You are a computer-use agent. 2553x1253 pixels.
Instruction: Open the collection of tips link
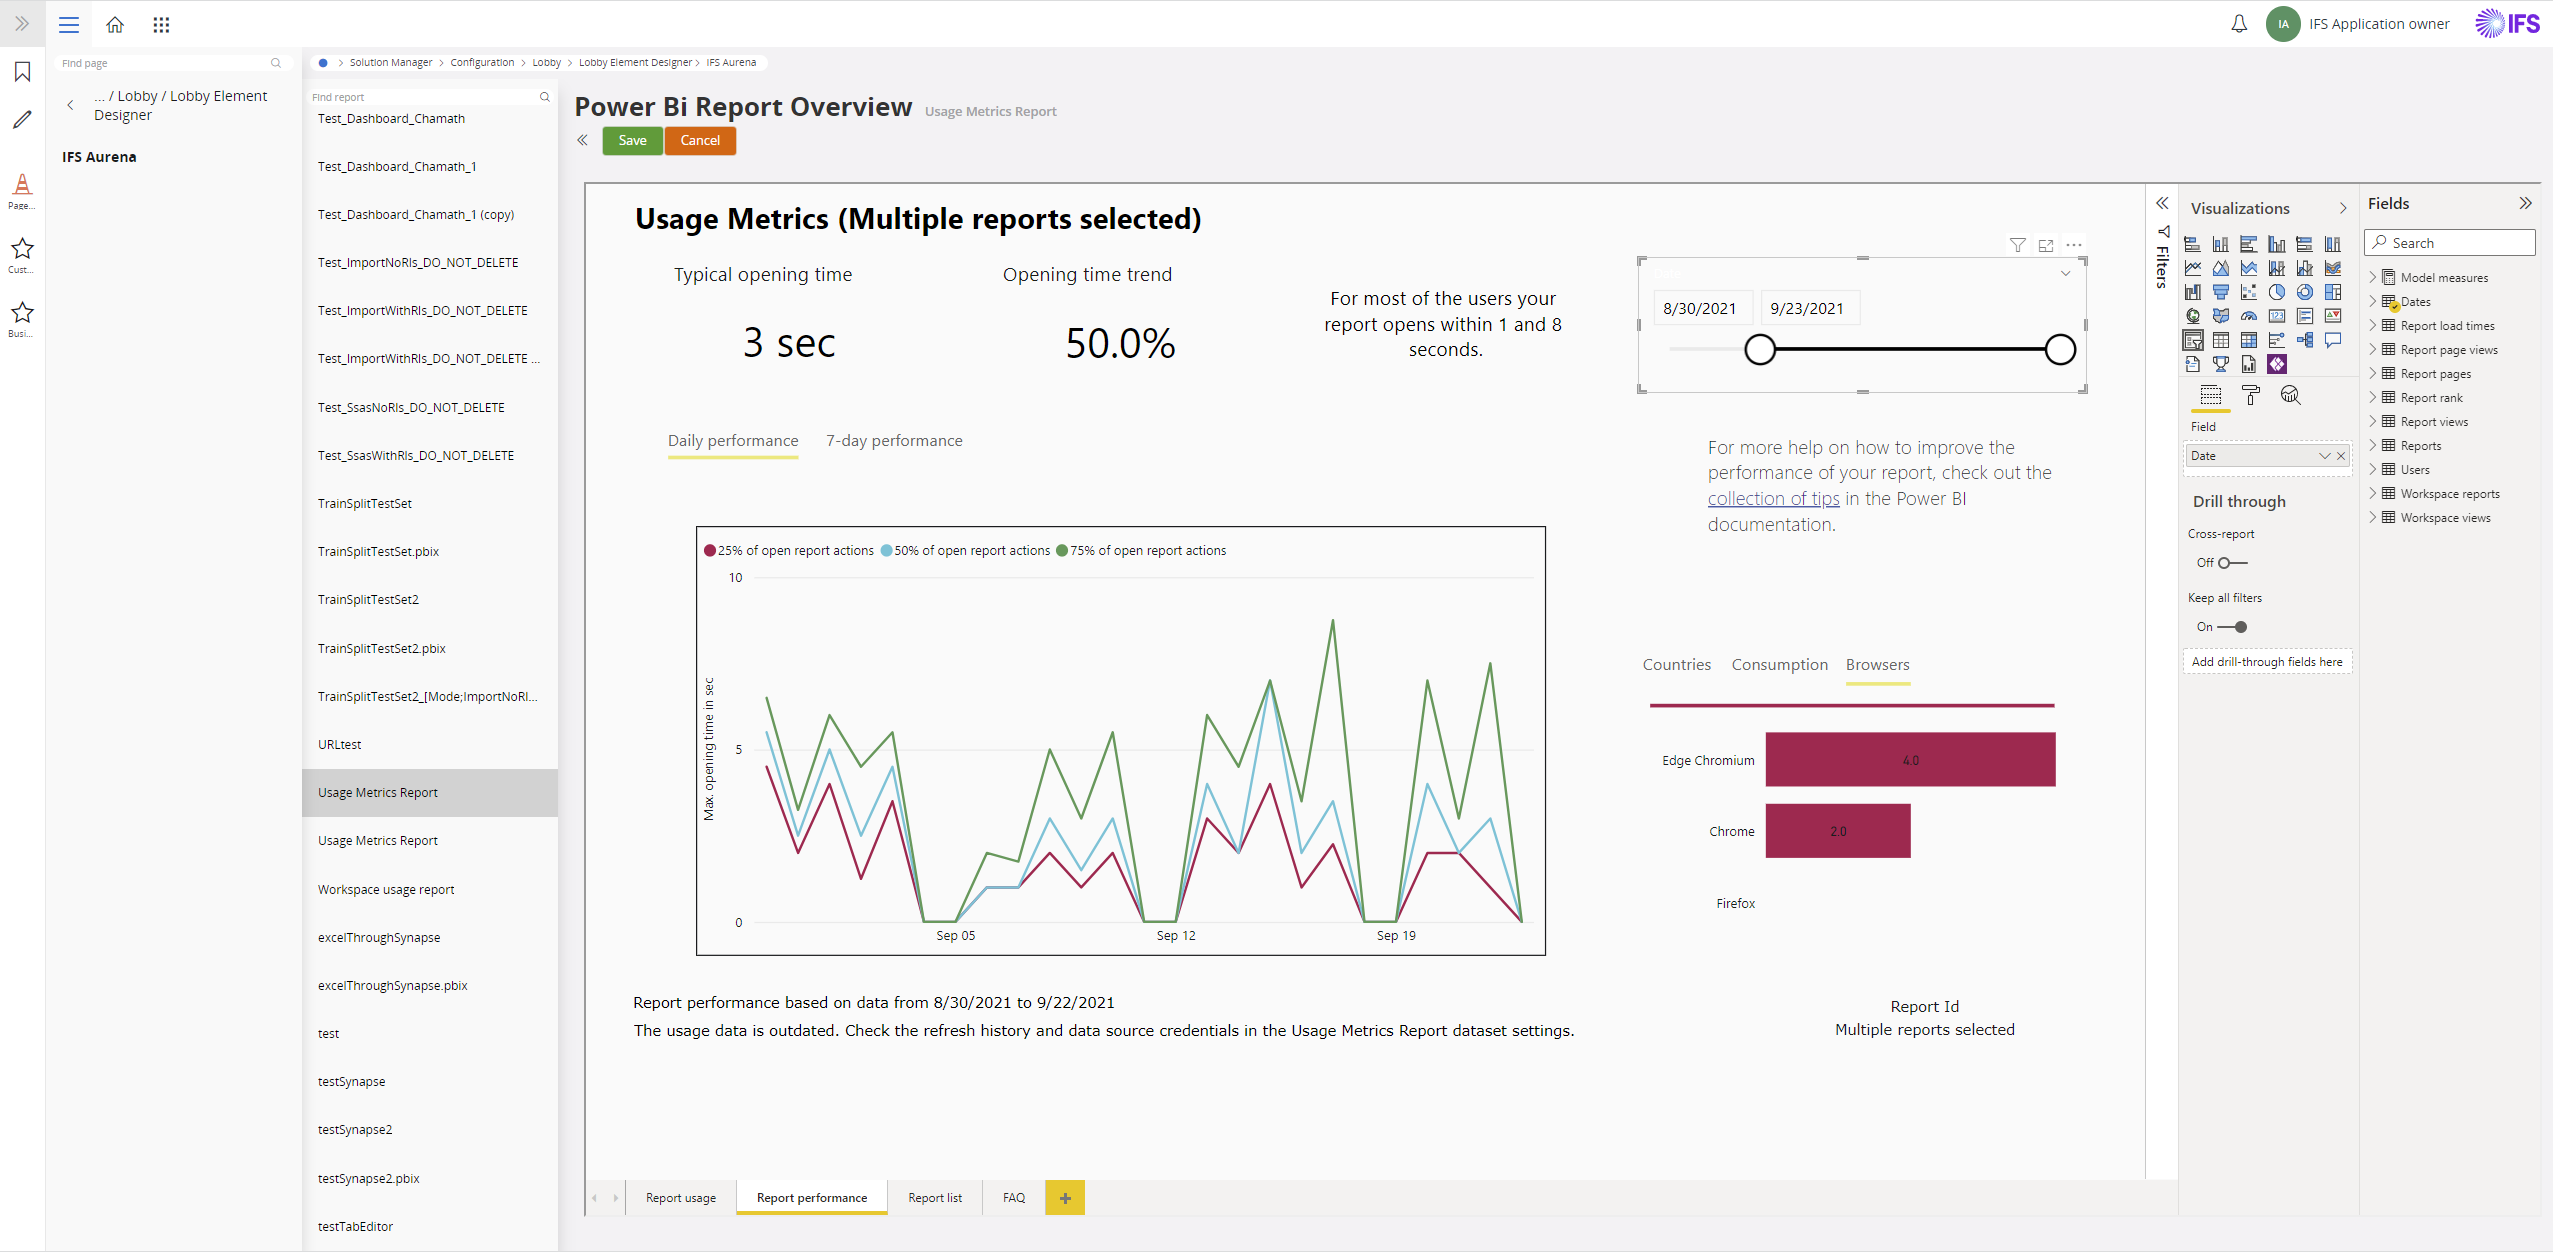coord(1773,499)
